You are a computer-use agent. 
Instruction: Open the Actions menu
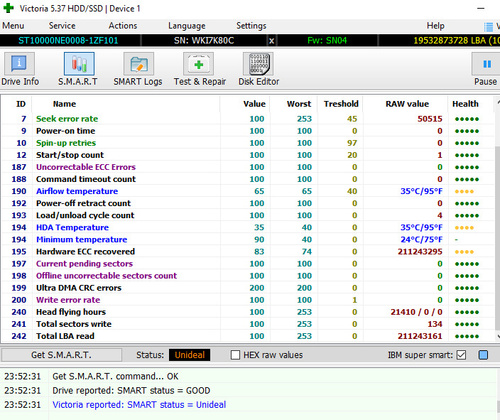(x=123, y=26)
